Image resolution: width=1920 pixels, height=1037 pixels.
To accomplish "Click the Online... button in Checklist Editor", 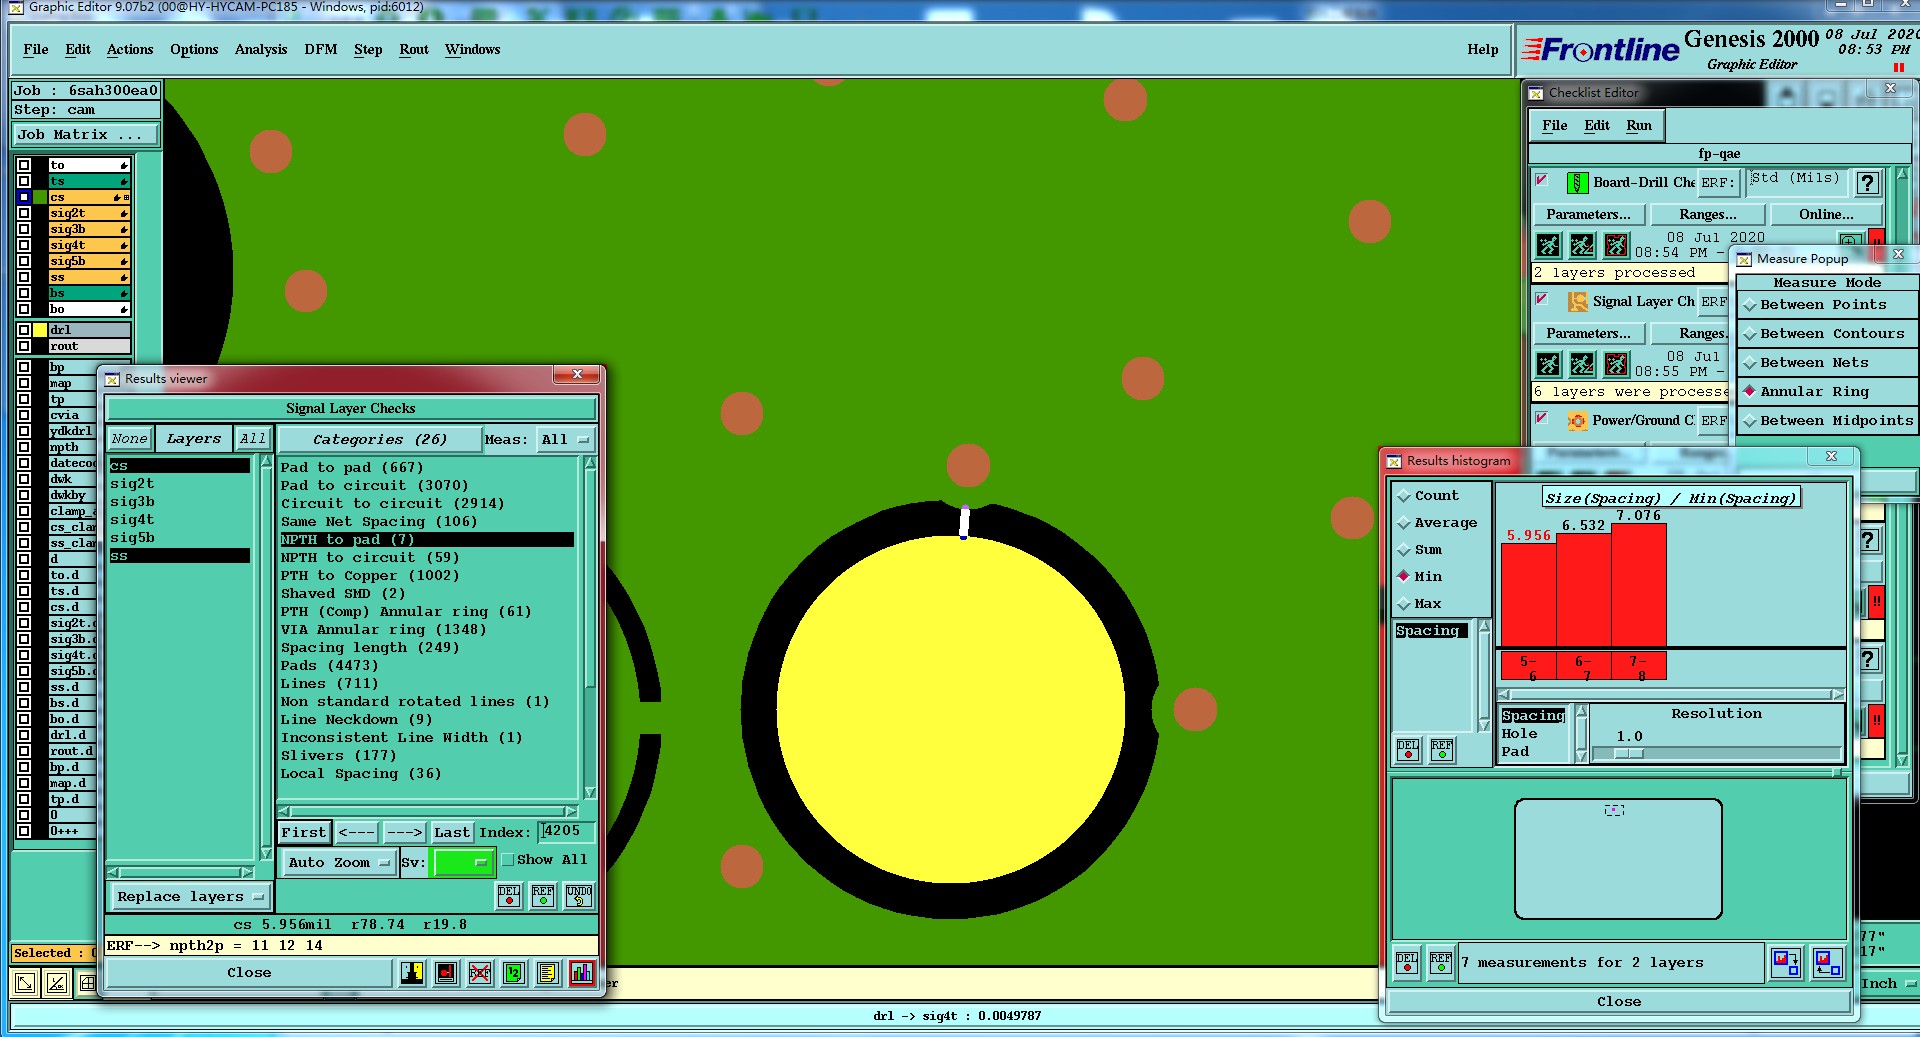I will tap(1826, 215).
